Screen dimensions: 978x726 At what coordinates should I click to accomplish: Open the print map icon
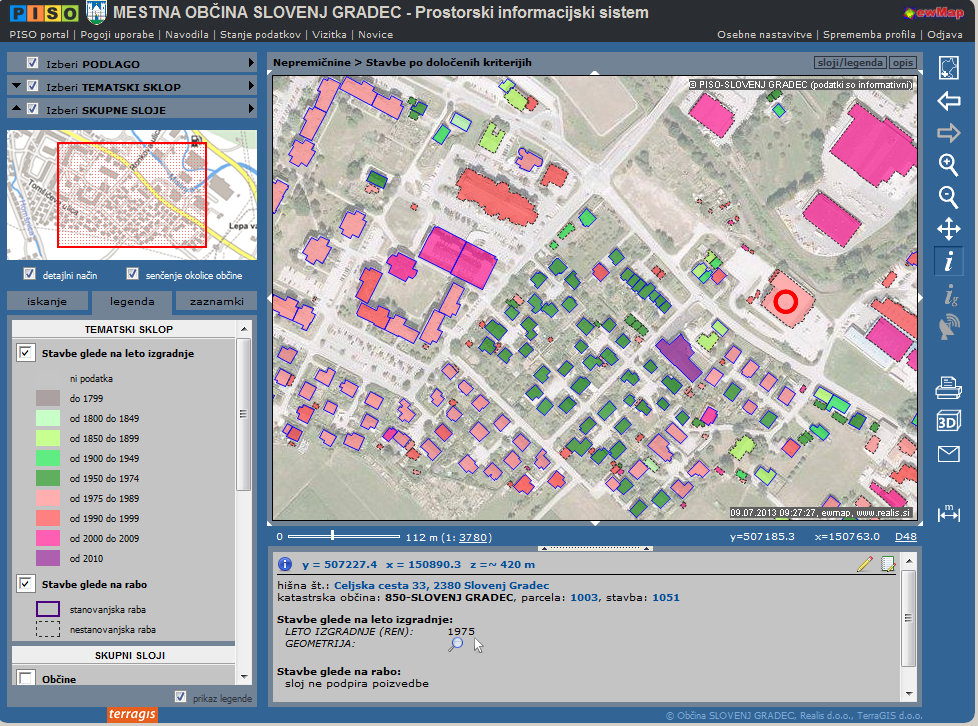pos(948,388)
